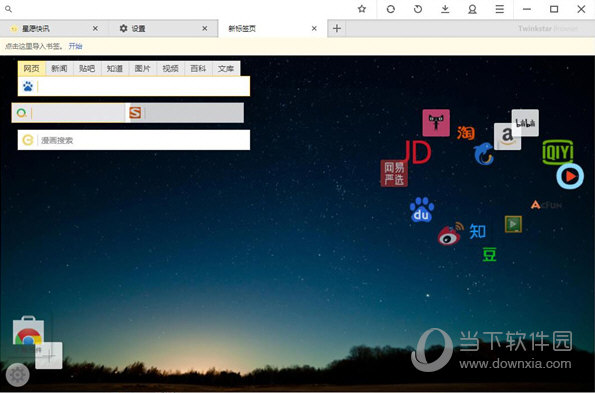Click the bookmark star icon
The image size is (595, 393).
(362, 9)
